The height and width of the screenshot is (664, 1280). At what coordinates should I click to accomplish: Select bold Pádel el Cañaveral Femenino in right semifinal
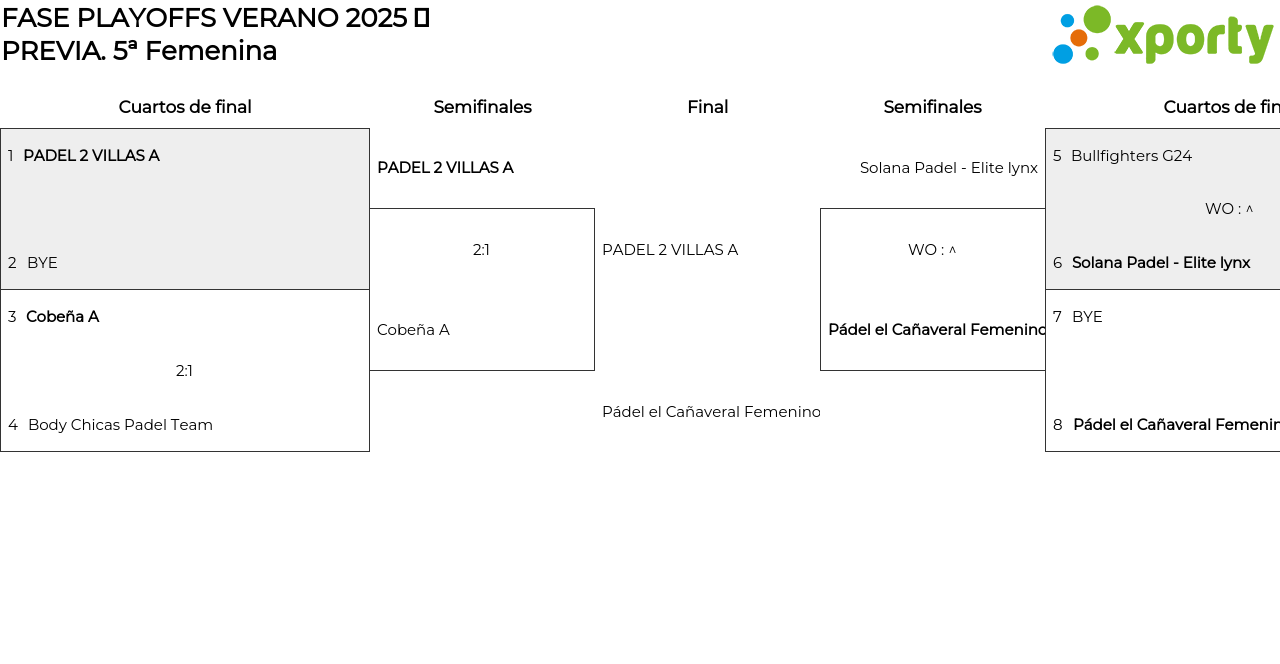[937, 330]
